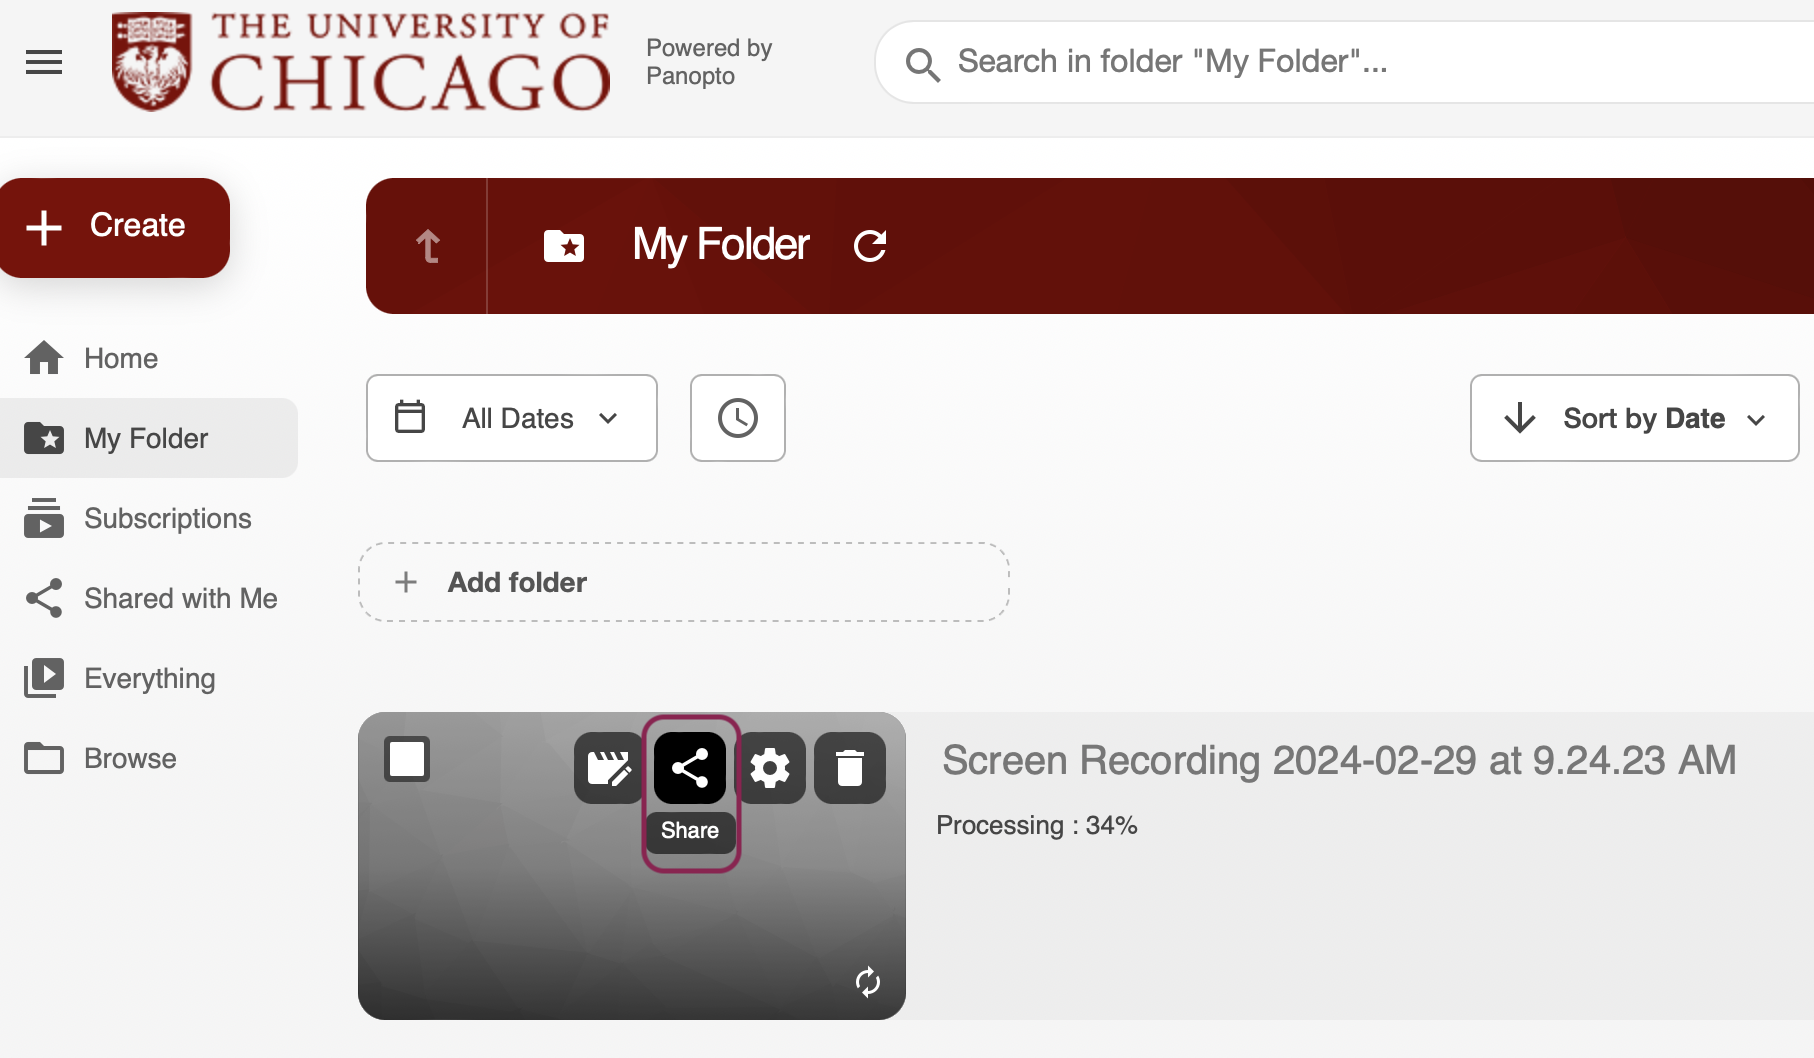Click the University of Chicago logo

[361, 62]
